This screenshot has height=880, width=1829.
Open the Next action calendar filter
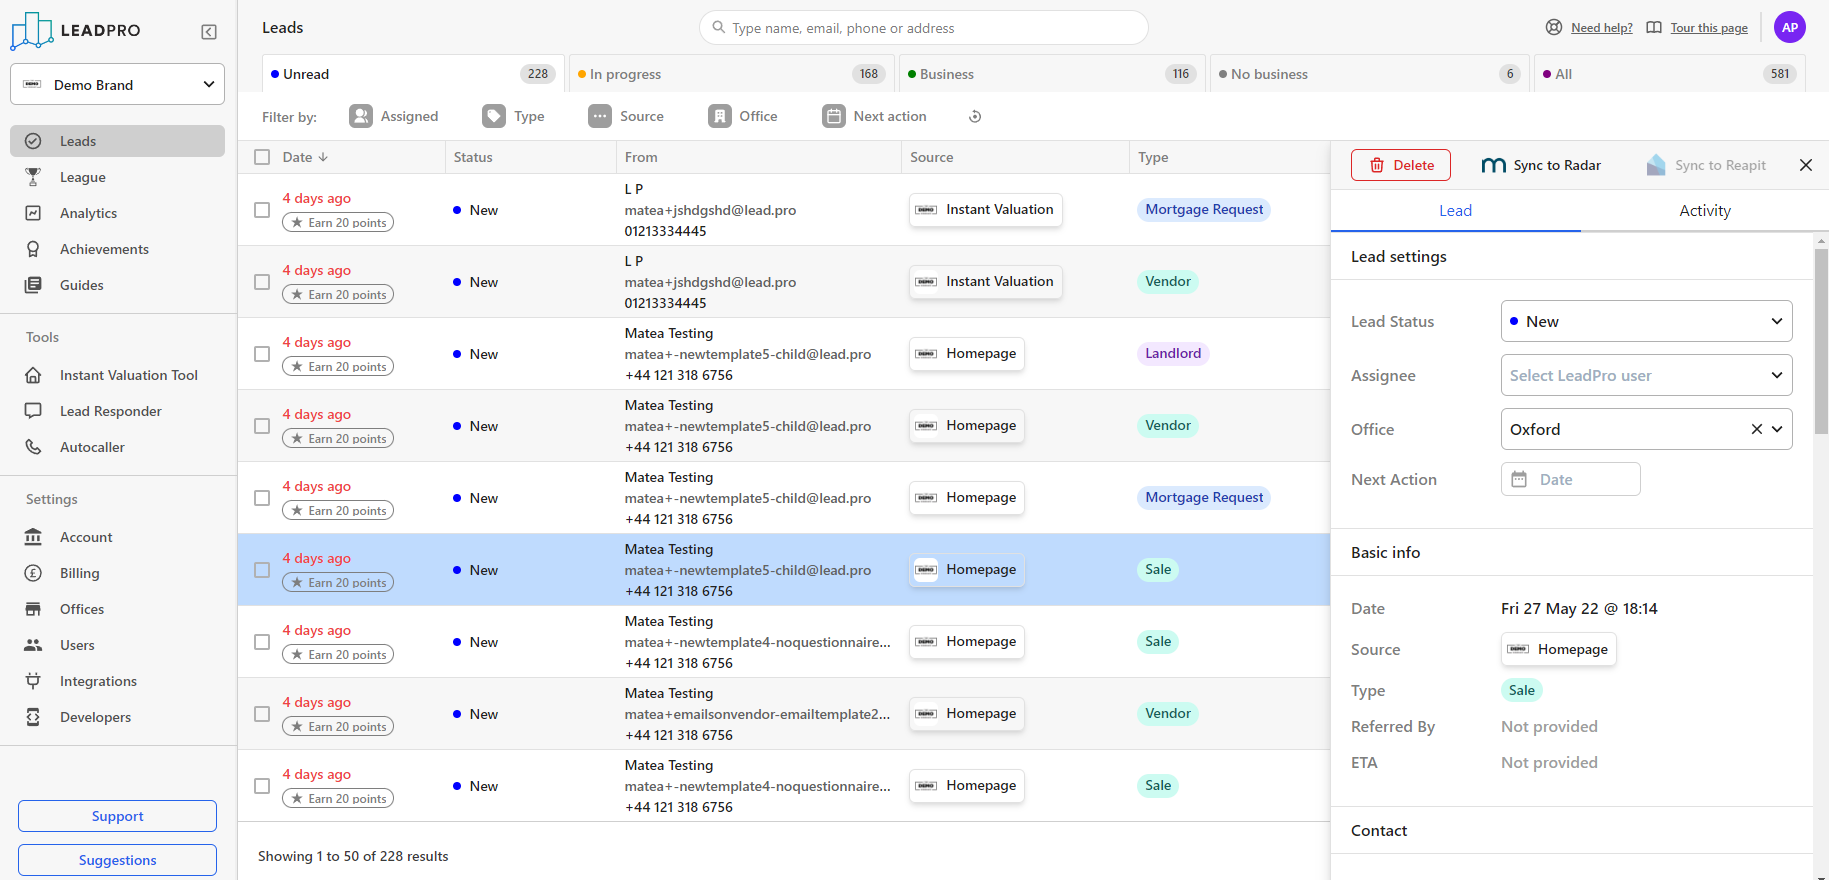tap(834, 117)
